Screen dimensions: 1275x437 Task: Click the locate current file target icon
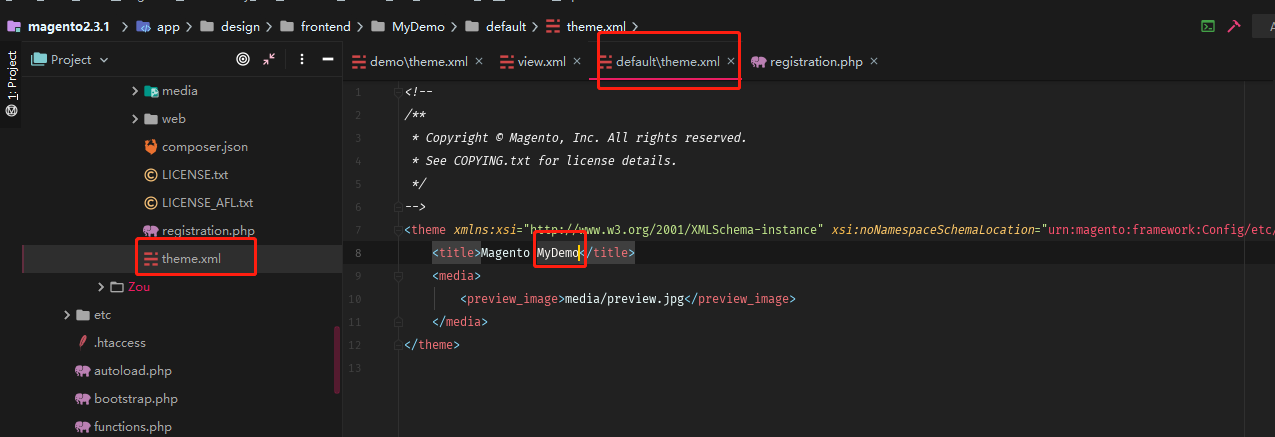click(242, 60)
